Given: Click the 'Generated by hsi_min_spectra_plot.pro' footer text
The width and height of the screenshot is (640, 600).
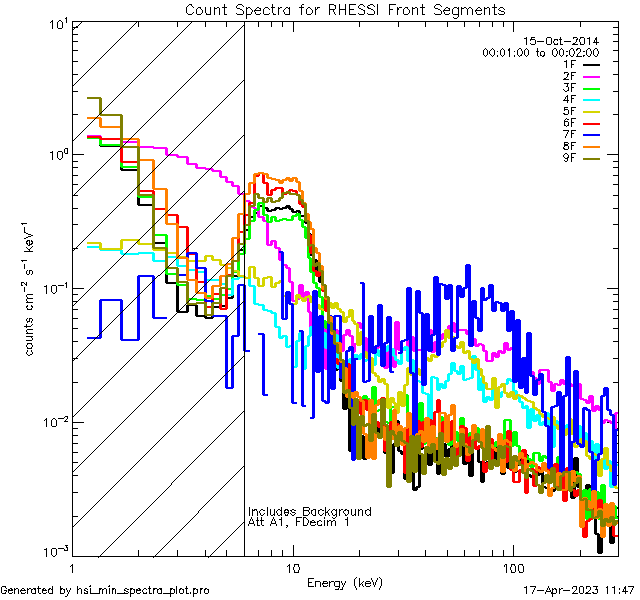Looking at the screenshot, I should [105, 590].
